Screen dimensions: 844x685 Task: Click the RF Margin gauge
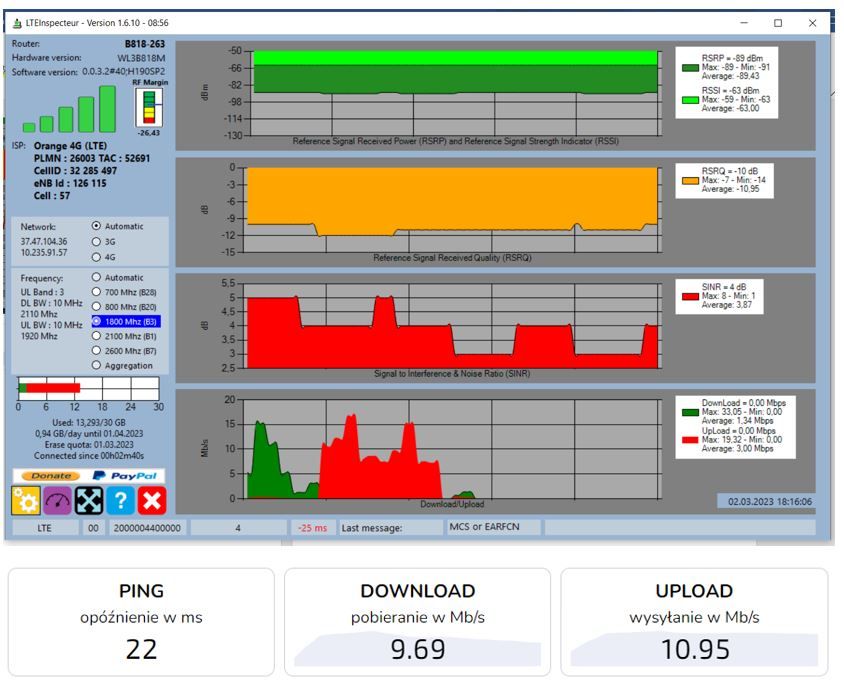pos(149,108)
